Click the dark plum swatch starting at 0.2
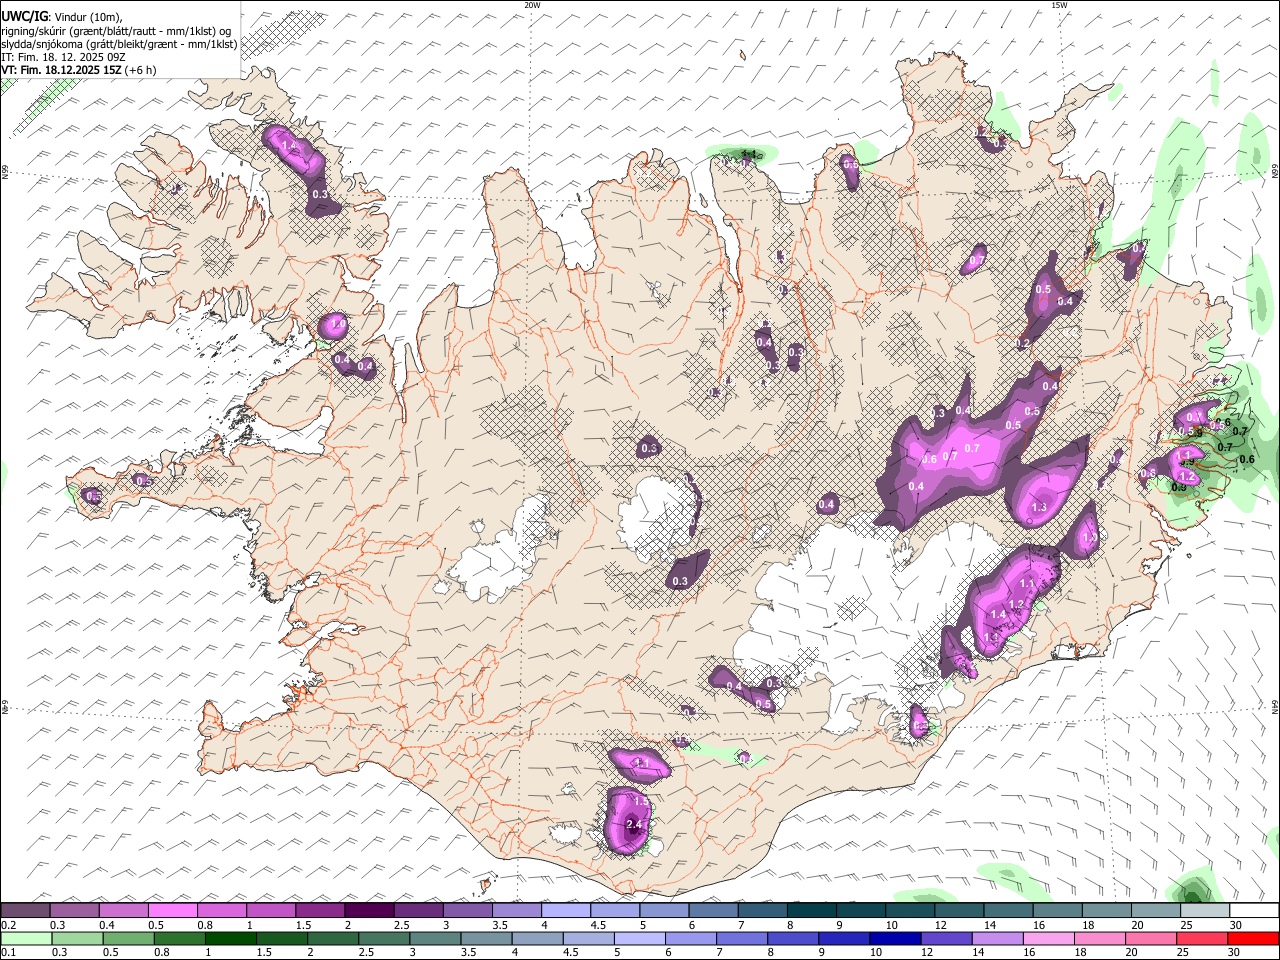 pos(25,910)
